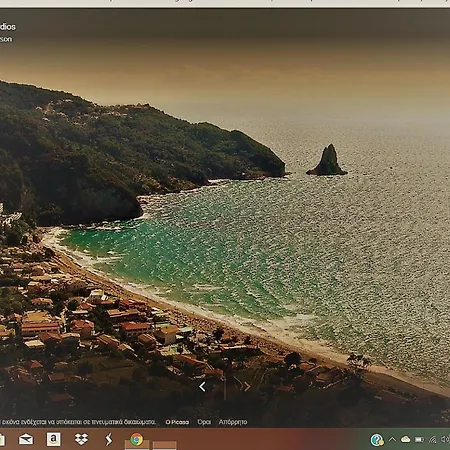Open the Όροι terms link

[204, 422]
